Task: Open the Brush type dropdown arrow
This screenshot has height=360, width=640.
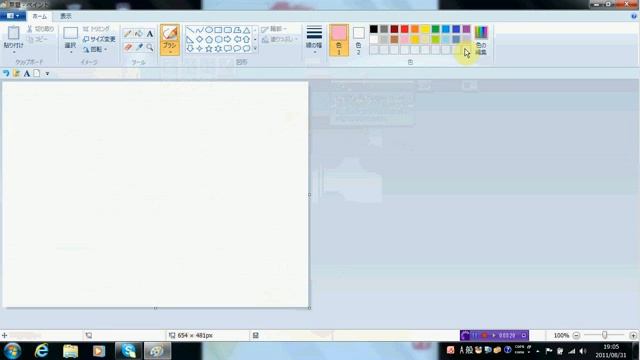Action: (170, 51)
